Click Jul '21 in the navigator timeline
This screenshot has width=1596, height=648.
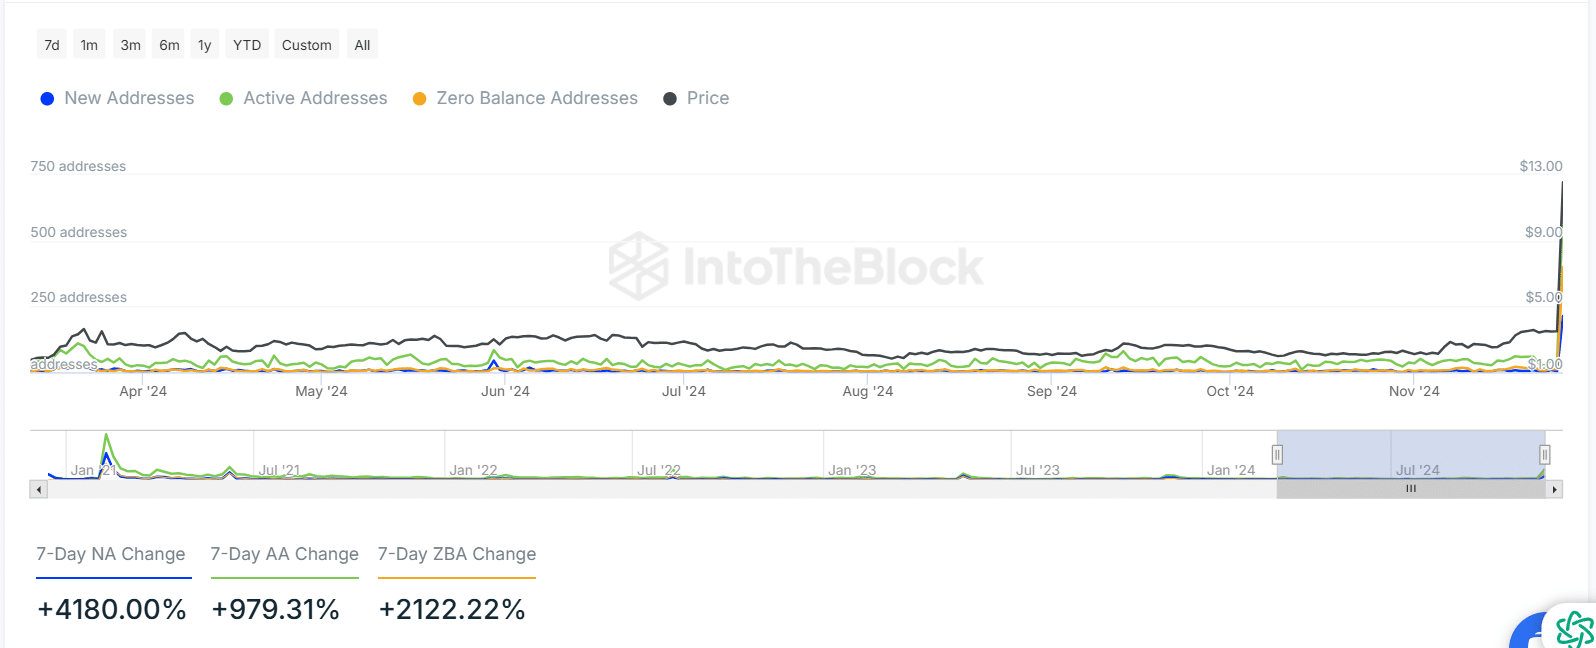pyautogui.click(x=279, y=470)
